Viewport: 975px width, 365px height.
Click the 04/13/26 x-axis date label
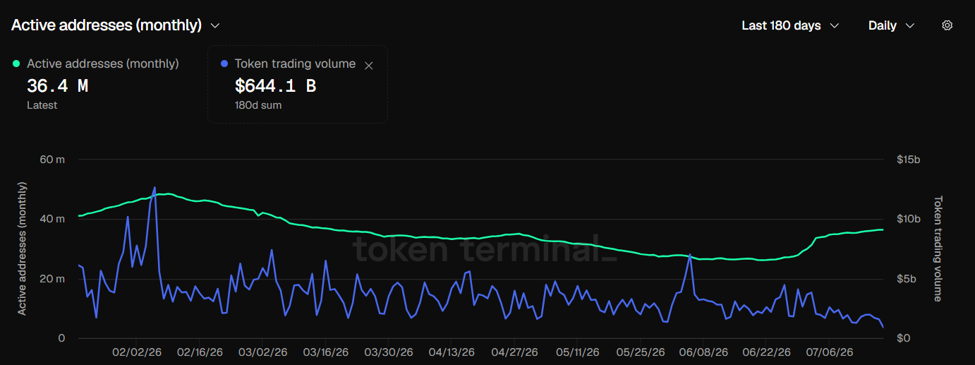click(451, 352)
